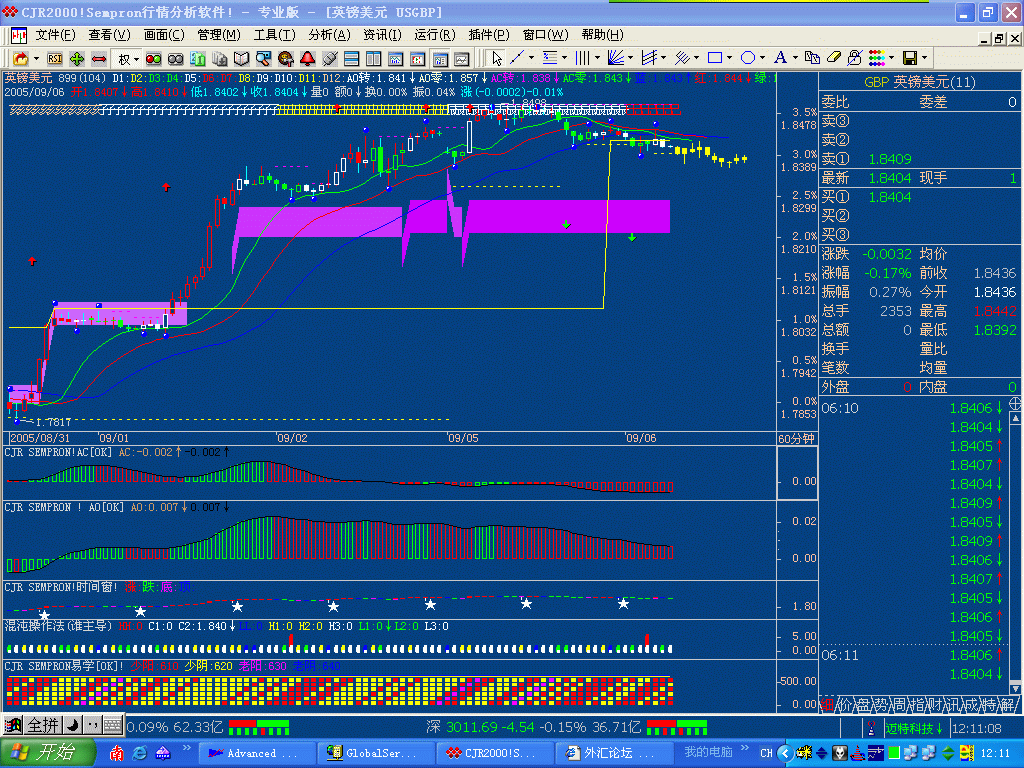
Task: Open the 查看(V) menu
Action: click(110, 35)
